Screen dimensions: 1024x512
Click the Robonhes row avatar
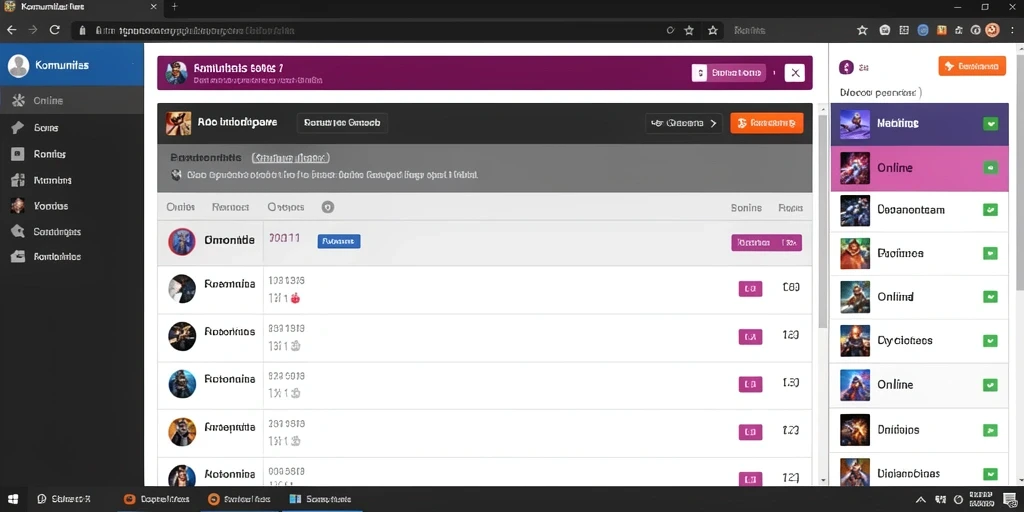click(x=182, y=336)
